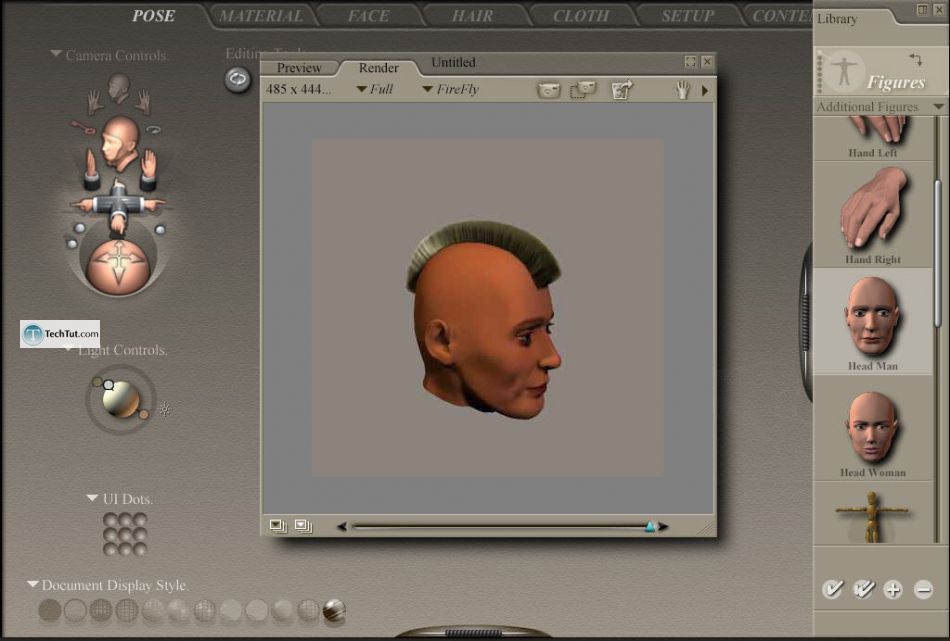950x641 pixels.
Task: Click the light position globe in Light Controls
Action: (121, 399)
